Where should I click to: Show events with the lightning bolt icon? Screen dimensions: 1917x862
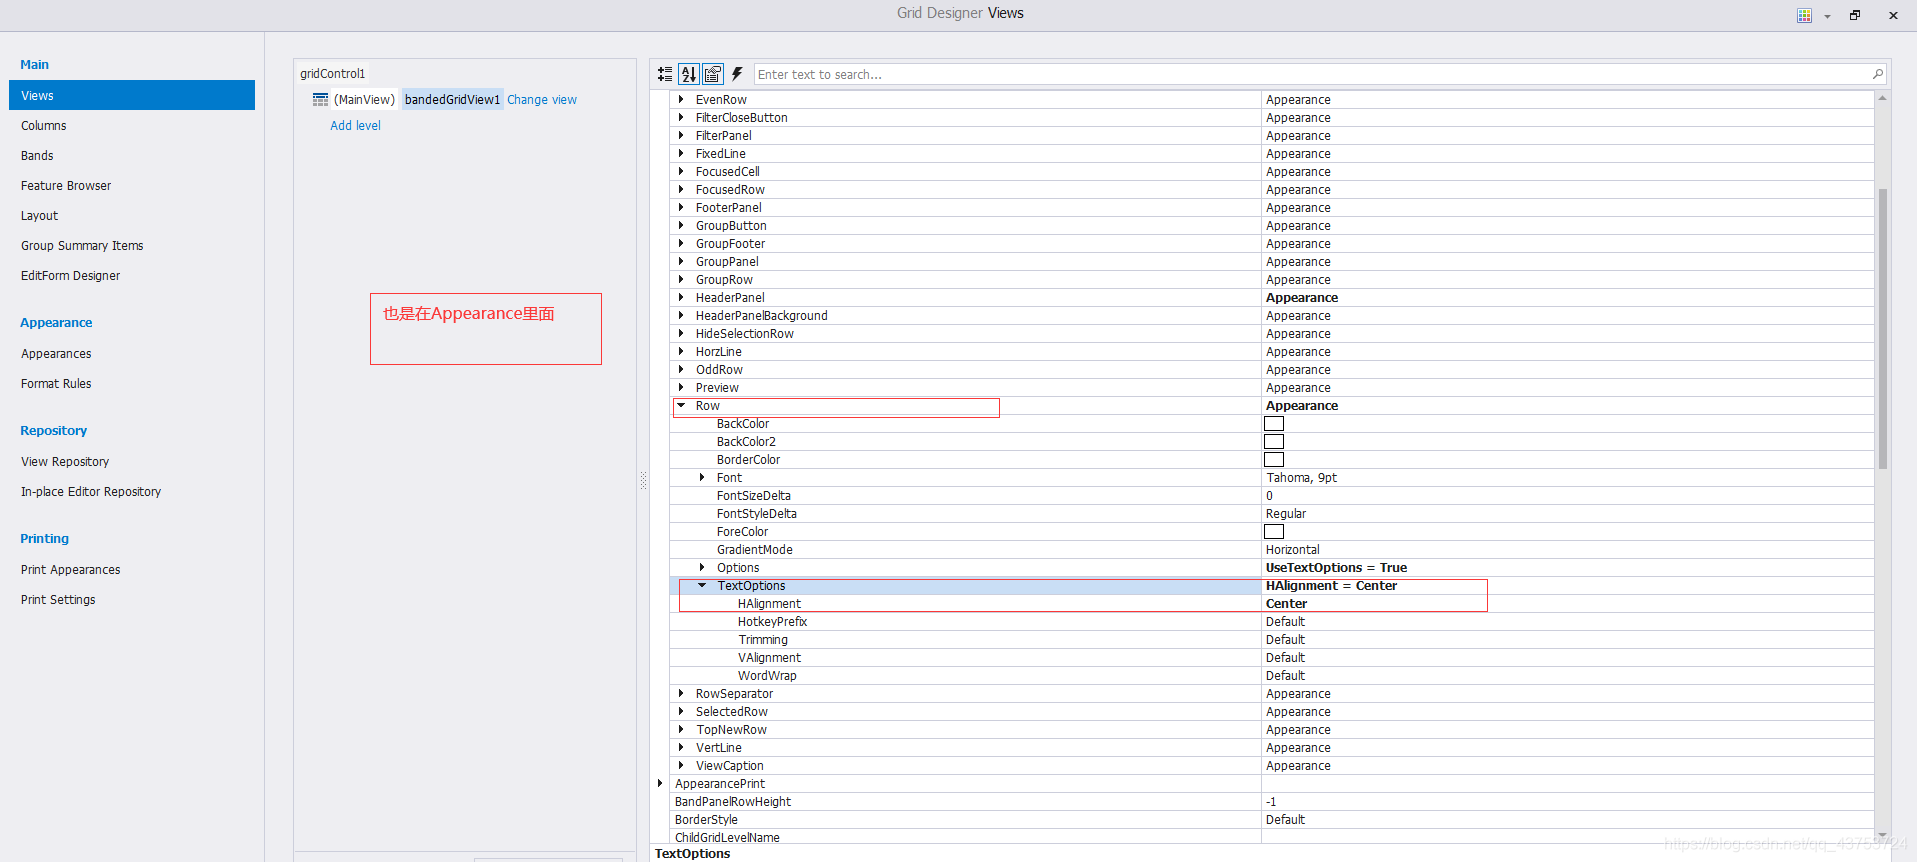coord(737,74)
